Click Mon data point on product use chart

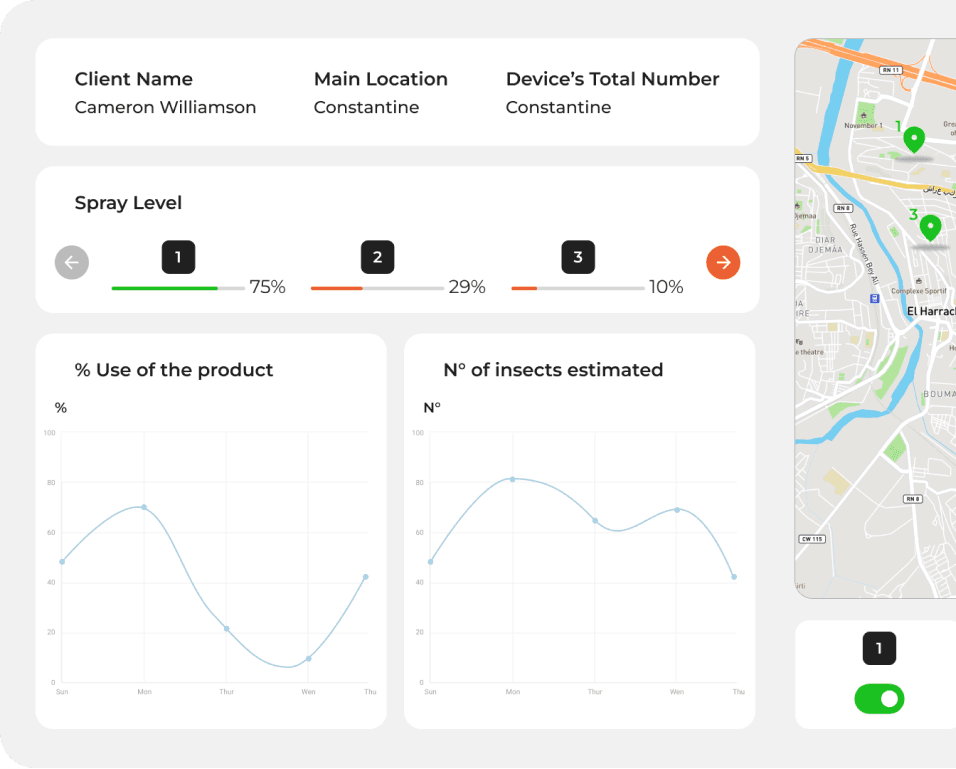tap(144, 507)
